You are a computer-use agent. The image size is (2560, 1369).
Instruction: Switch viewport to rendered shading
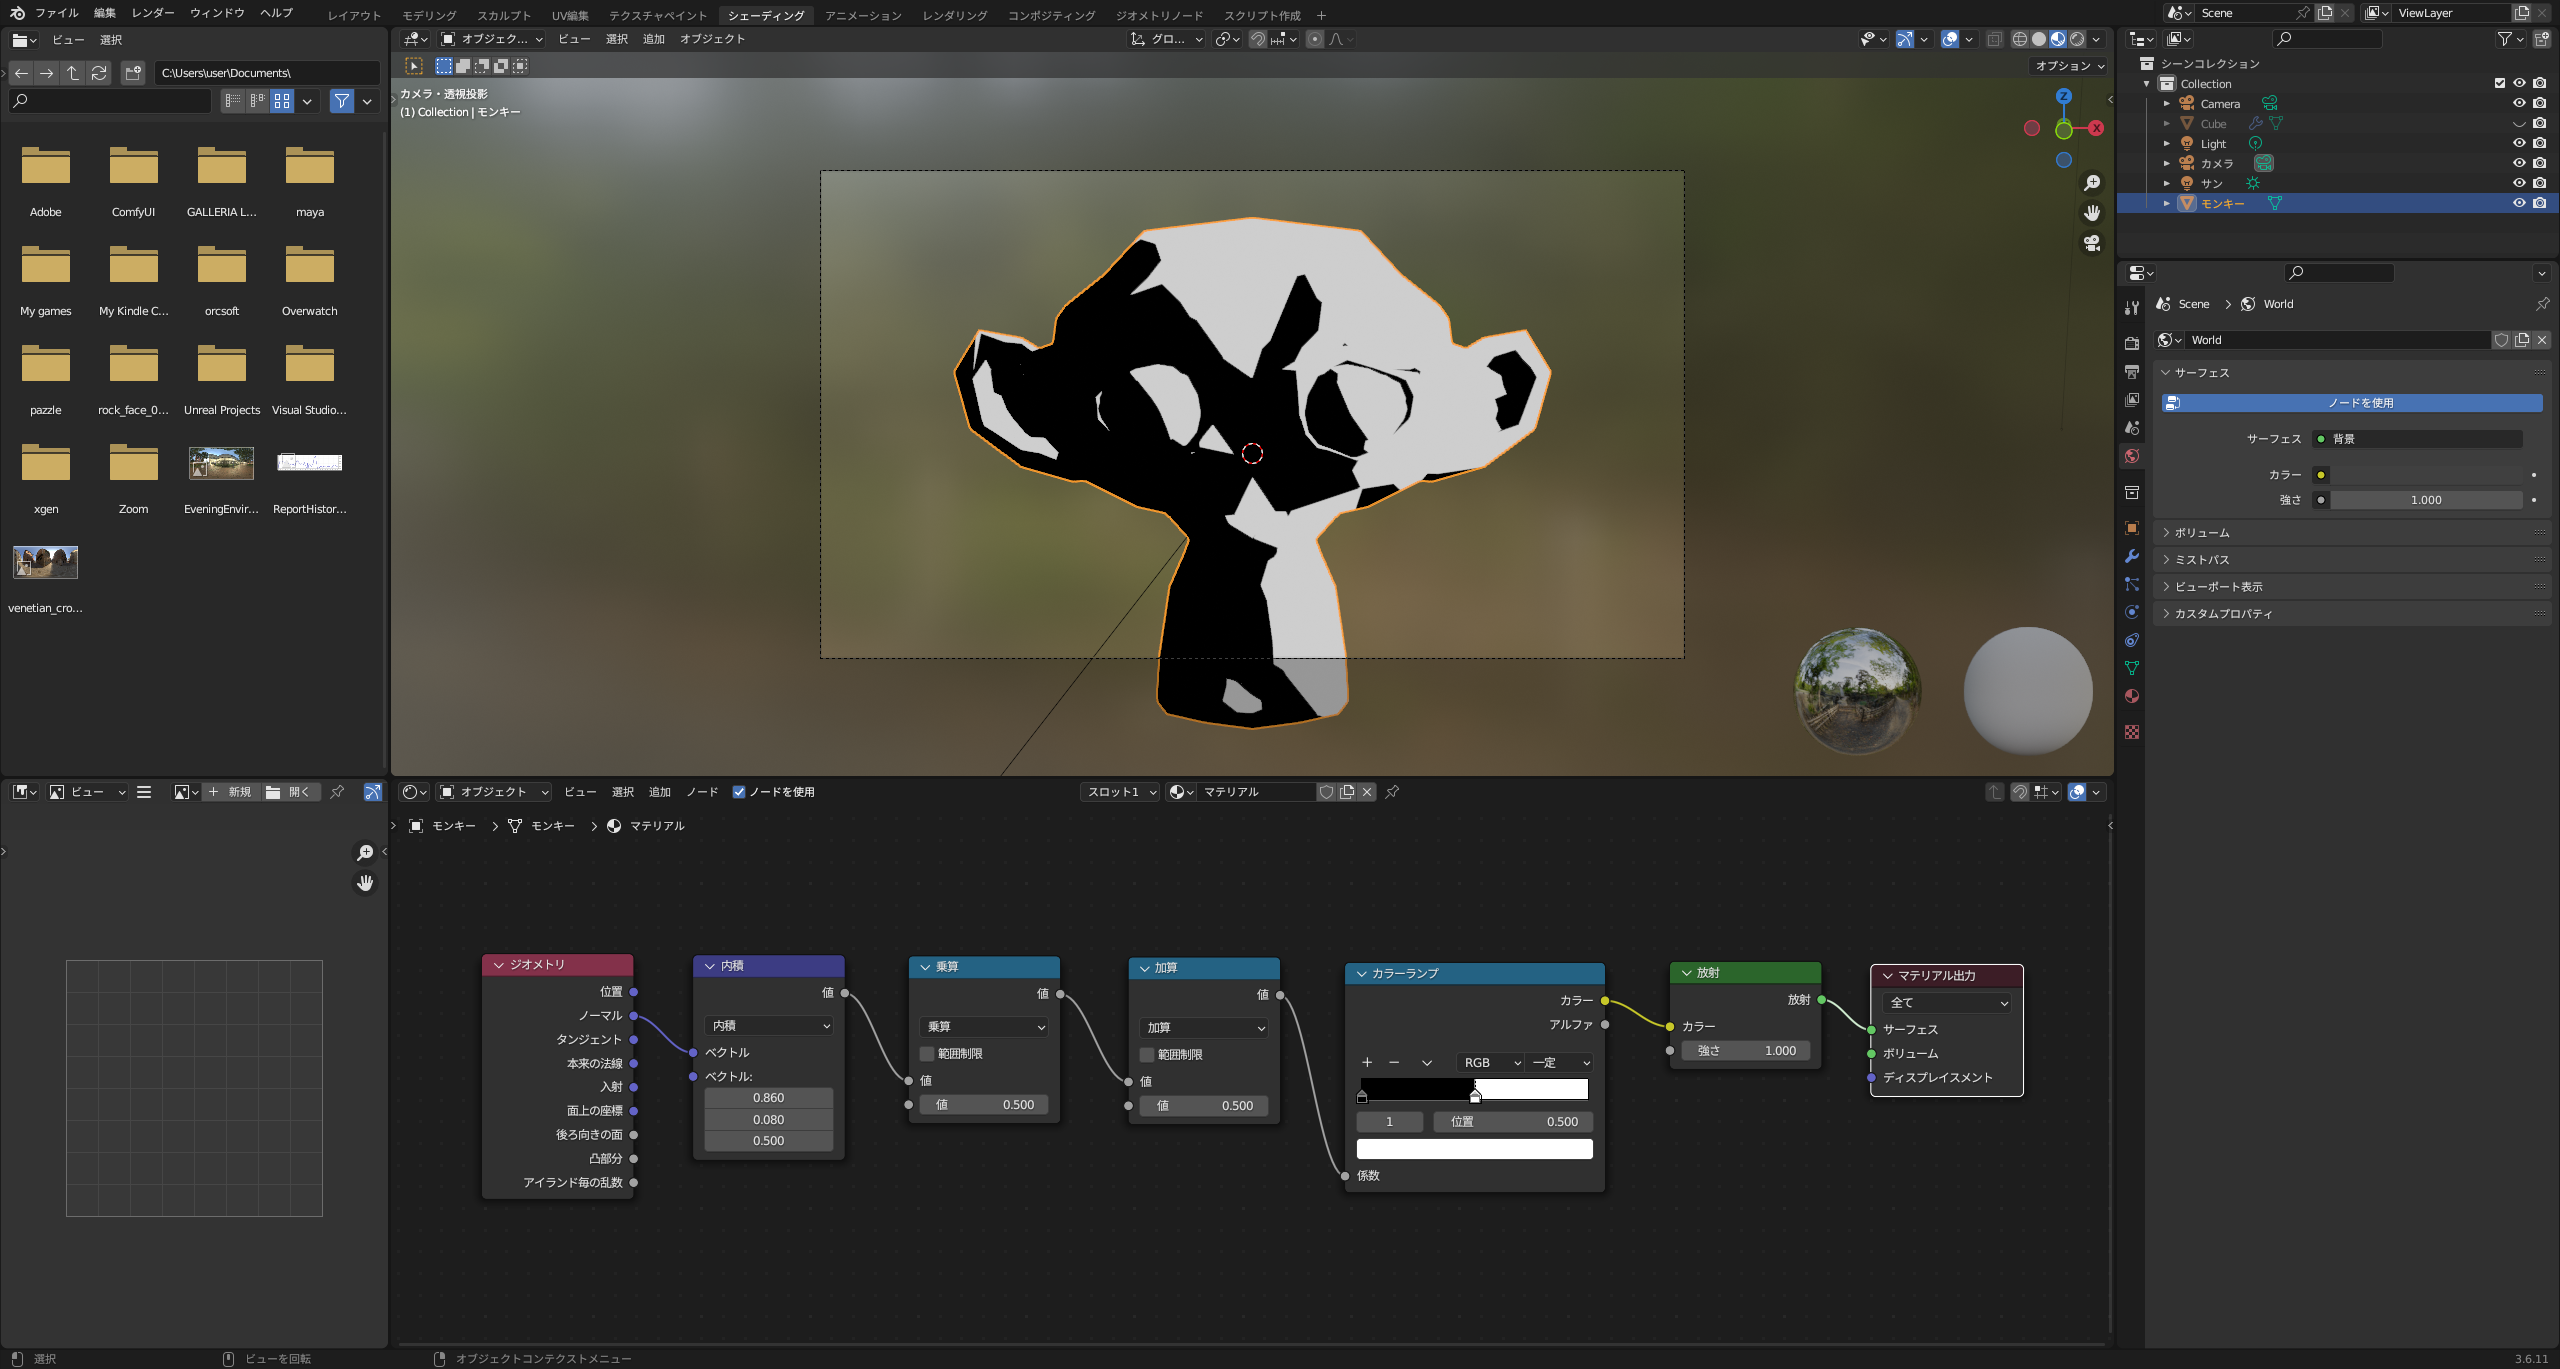click(x=2077, y=39)
